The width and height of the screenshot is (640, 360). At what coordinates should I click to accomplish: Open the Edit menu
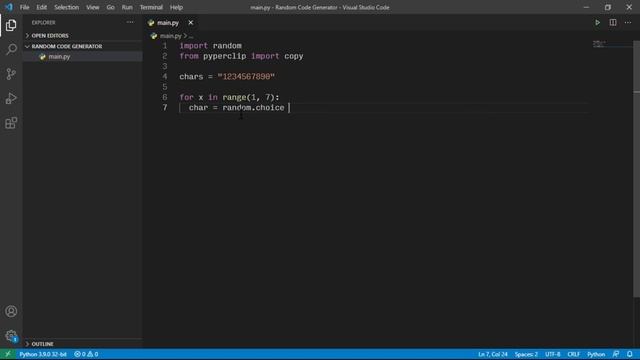(x=41, y=7)
